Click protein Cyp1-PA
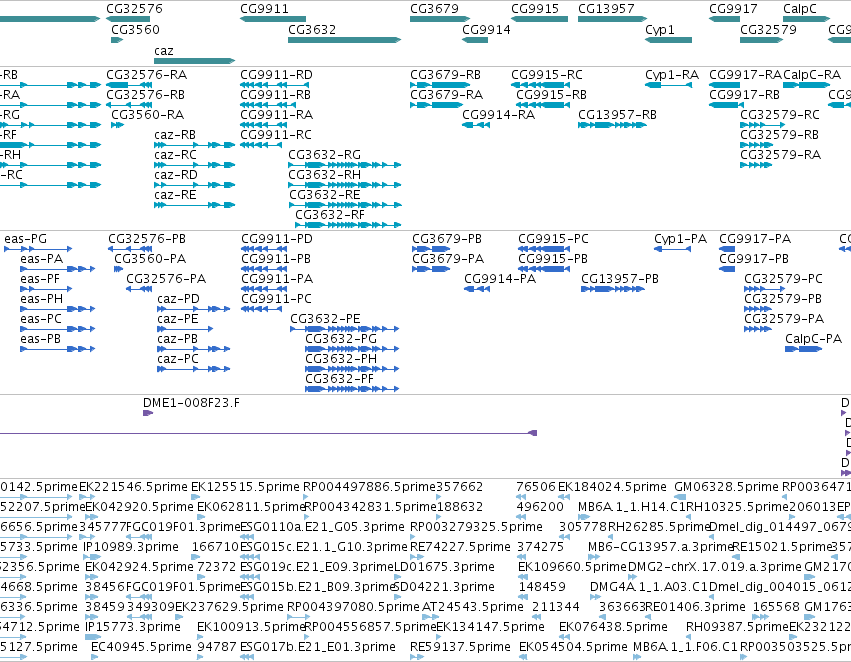851x662 pixels. tap(672, 249)
